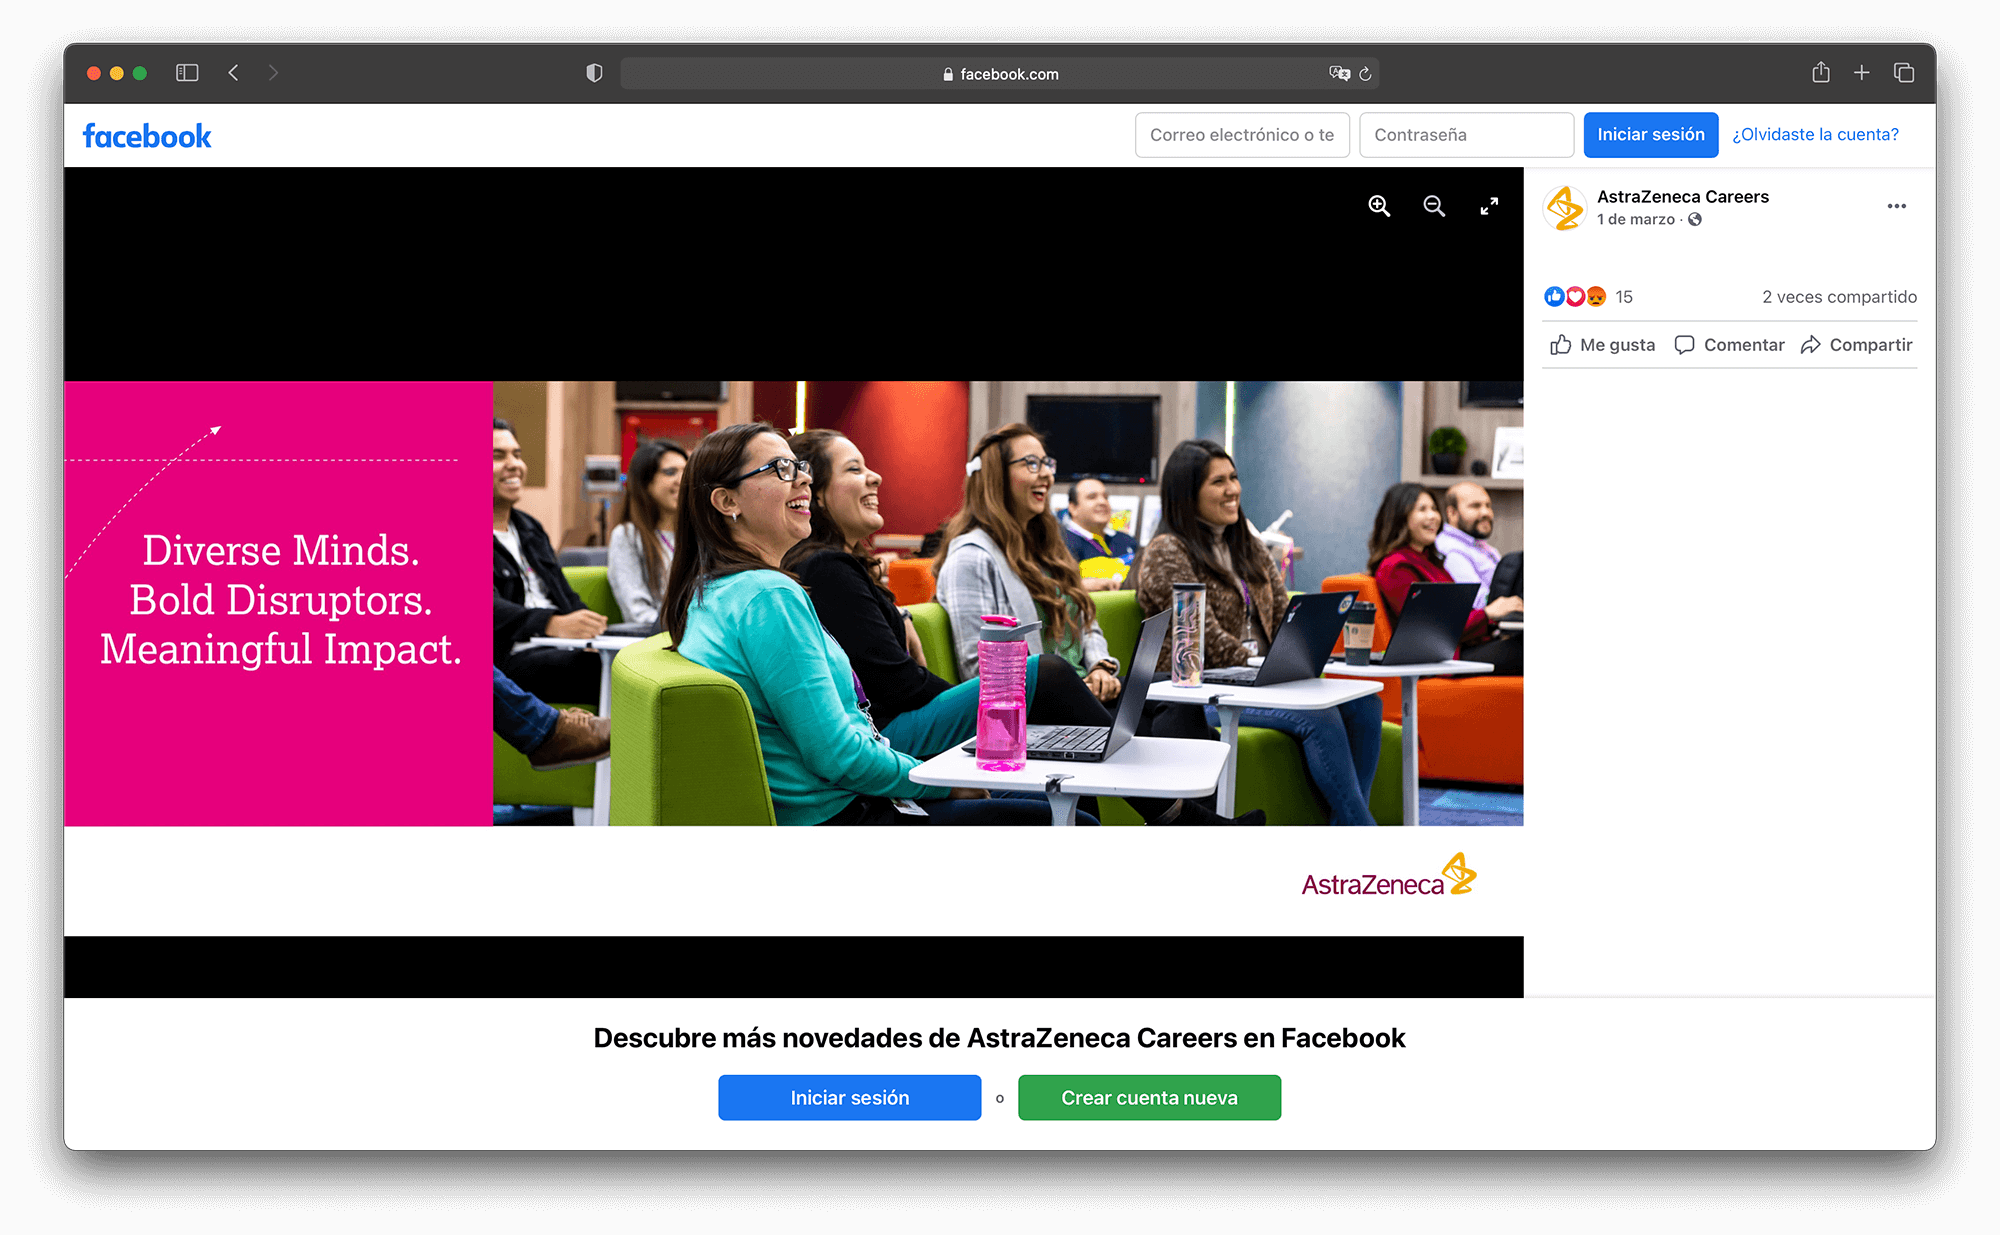
Task: Zoom in on the photo
Action: tap(1379, 206)
